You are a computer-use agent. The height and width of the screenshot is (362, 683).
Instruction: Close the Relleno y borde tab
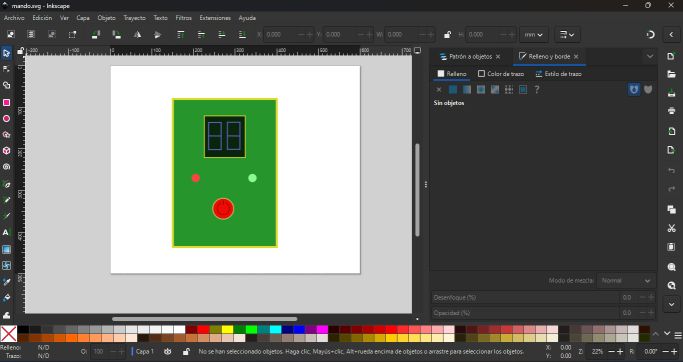[576, 57]
